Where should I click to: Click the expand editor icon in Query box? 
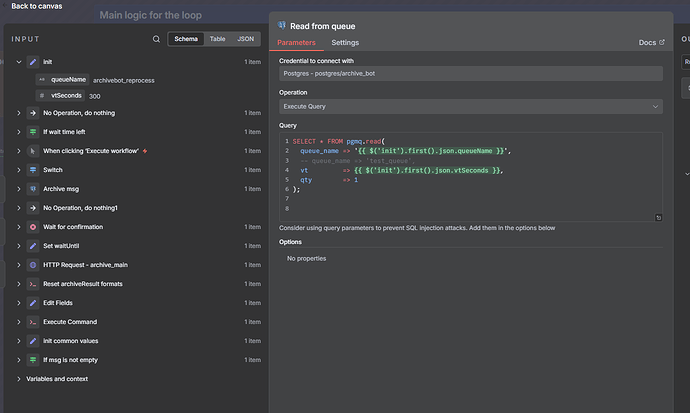point(658,217)
